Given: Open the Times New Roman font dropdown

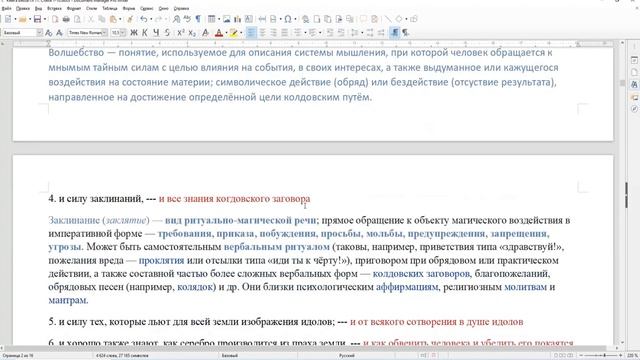Looking at the screenshot, I should 104,33.
